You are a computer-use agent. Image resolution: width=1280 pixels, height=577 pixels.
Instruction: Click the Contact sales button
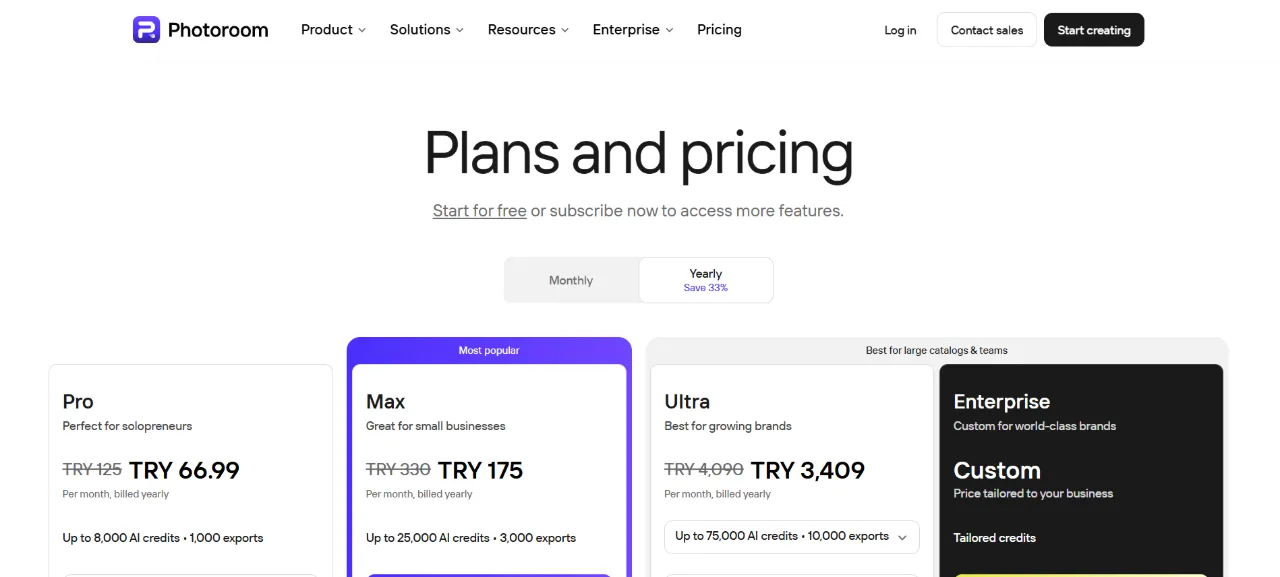[987, 30]
